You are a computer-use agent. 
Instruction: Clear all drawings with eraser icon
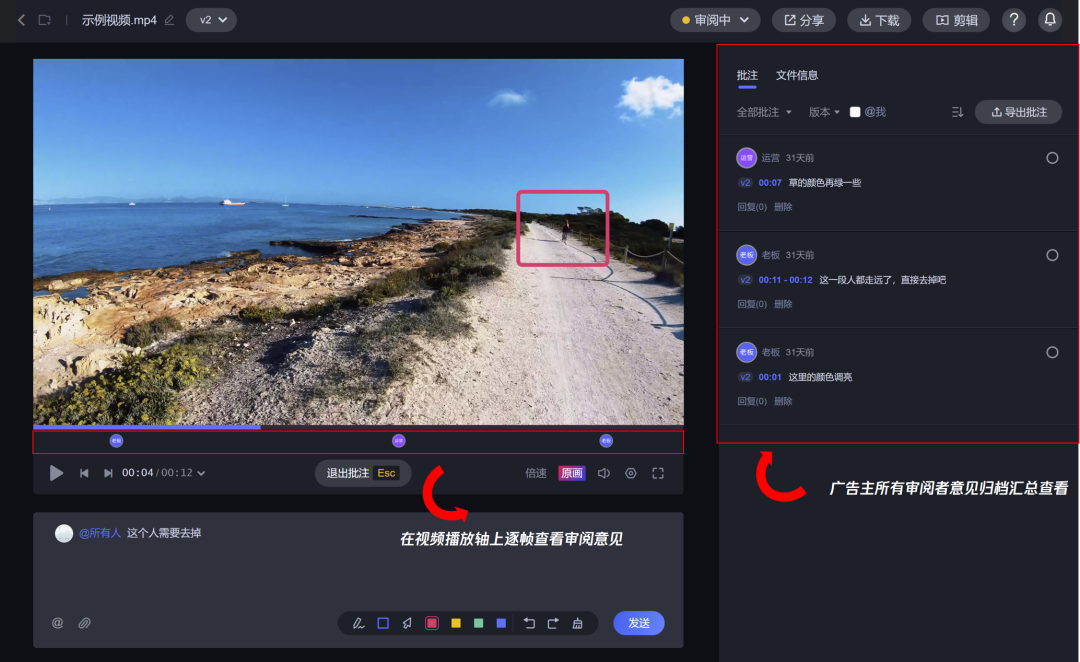coord(577,623)
